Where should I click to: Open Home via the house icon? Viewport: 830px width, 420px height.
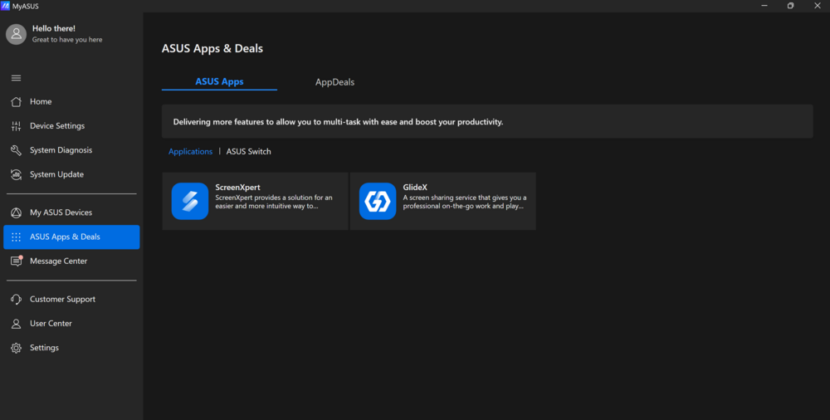(16, 102)
